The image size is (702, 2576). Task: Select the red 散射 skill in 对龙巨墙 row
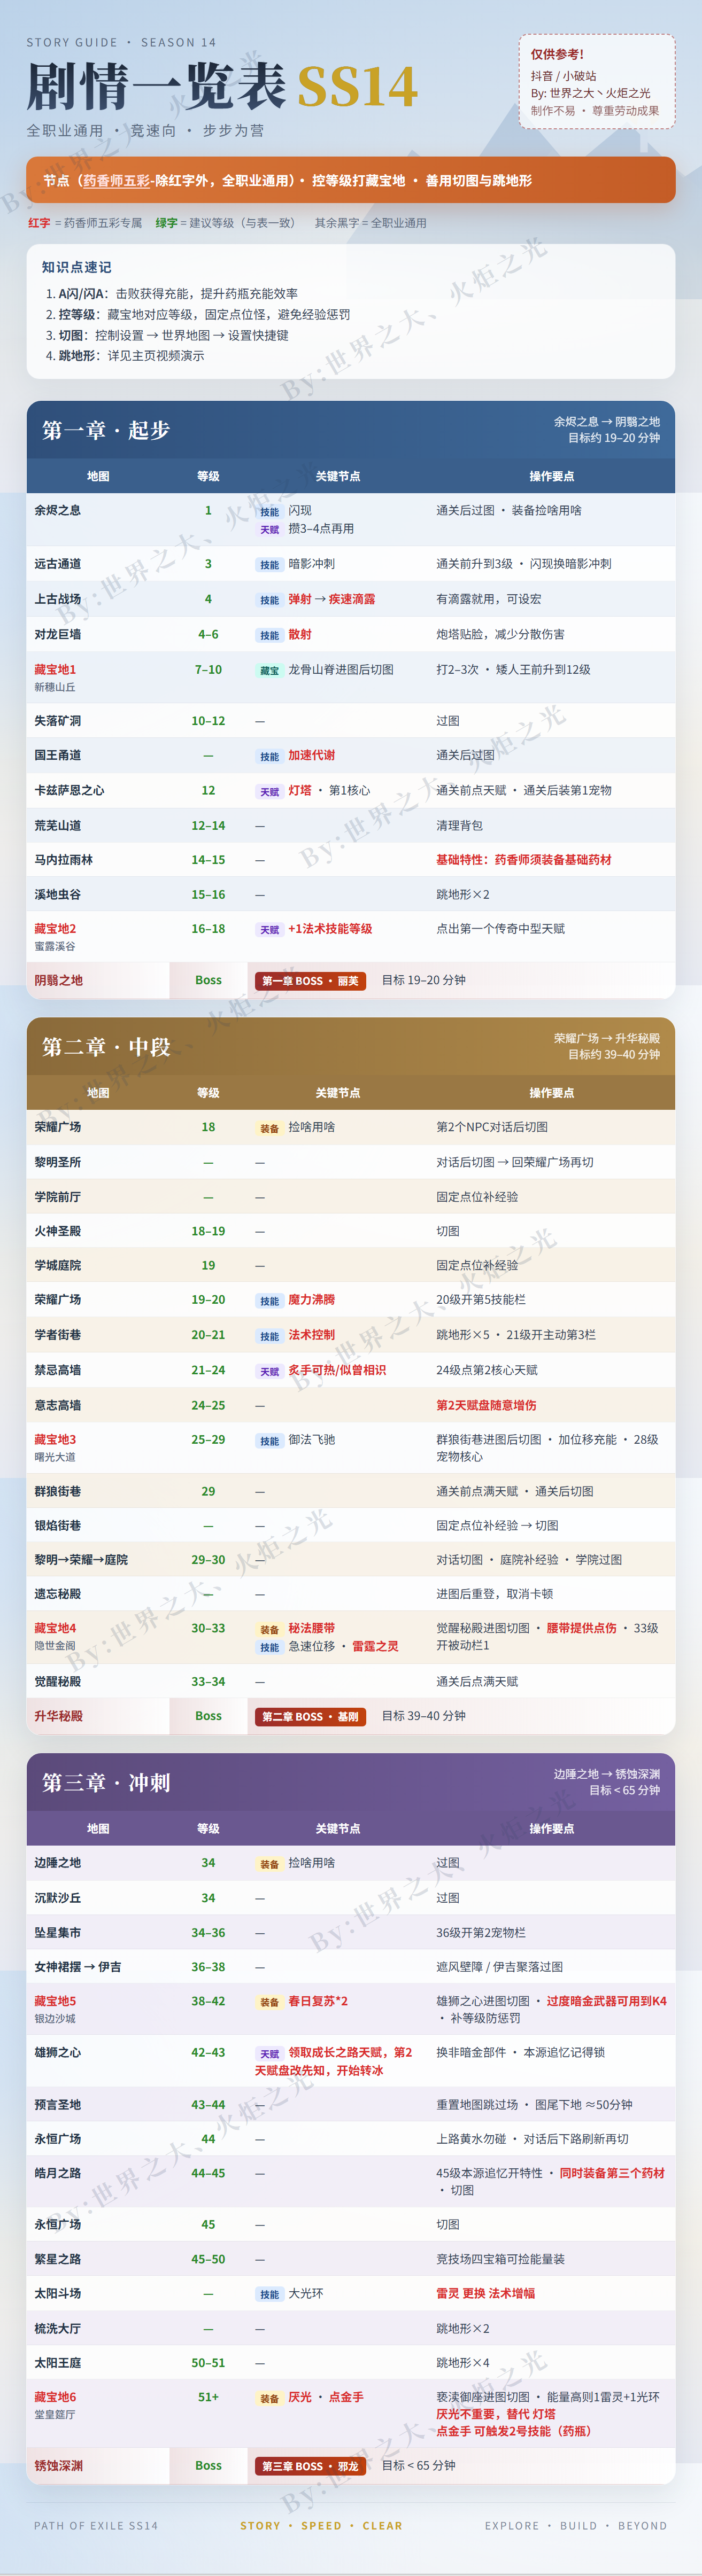tap(300, 634)
